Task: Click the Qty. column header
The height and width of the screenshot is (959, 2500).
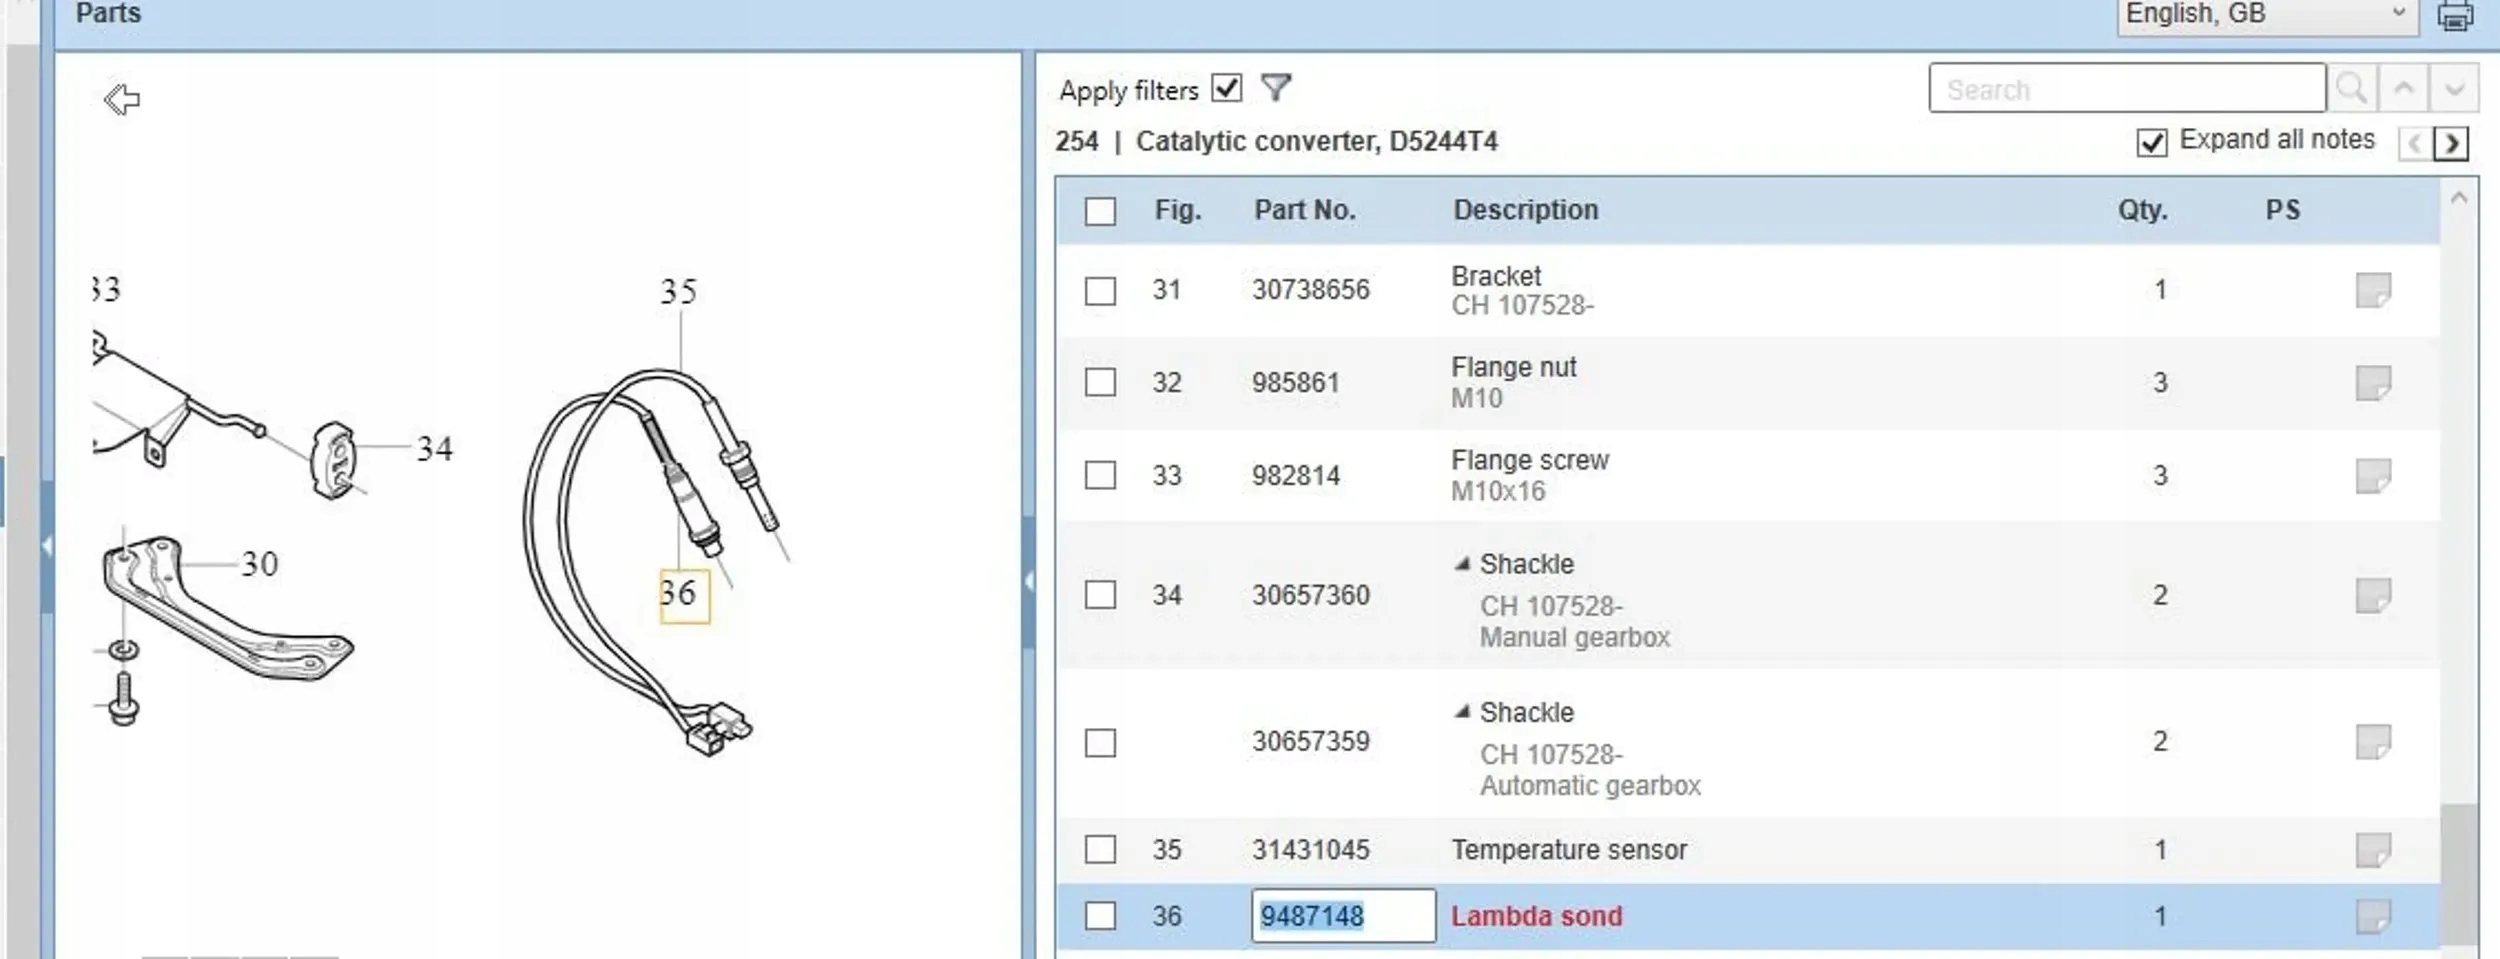Action: tap(2142, 210)
